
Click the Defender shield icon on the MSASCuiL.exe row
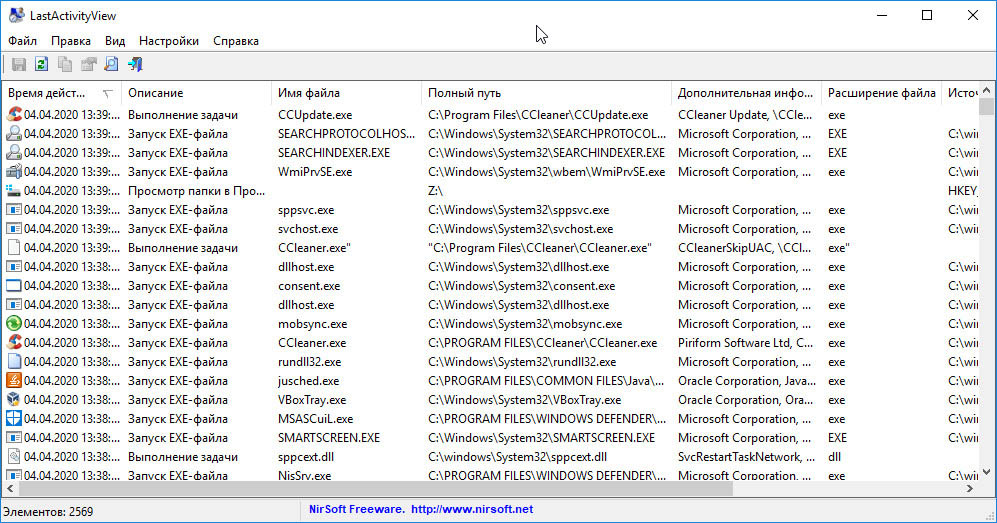[14, 419]
